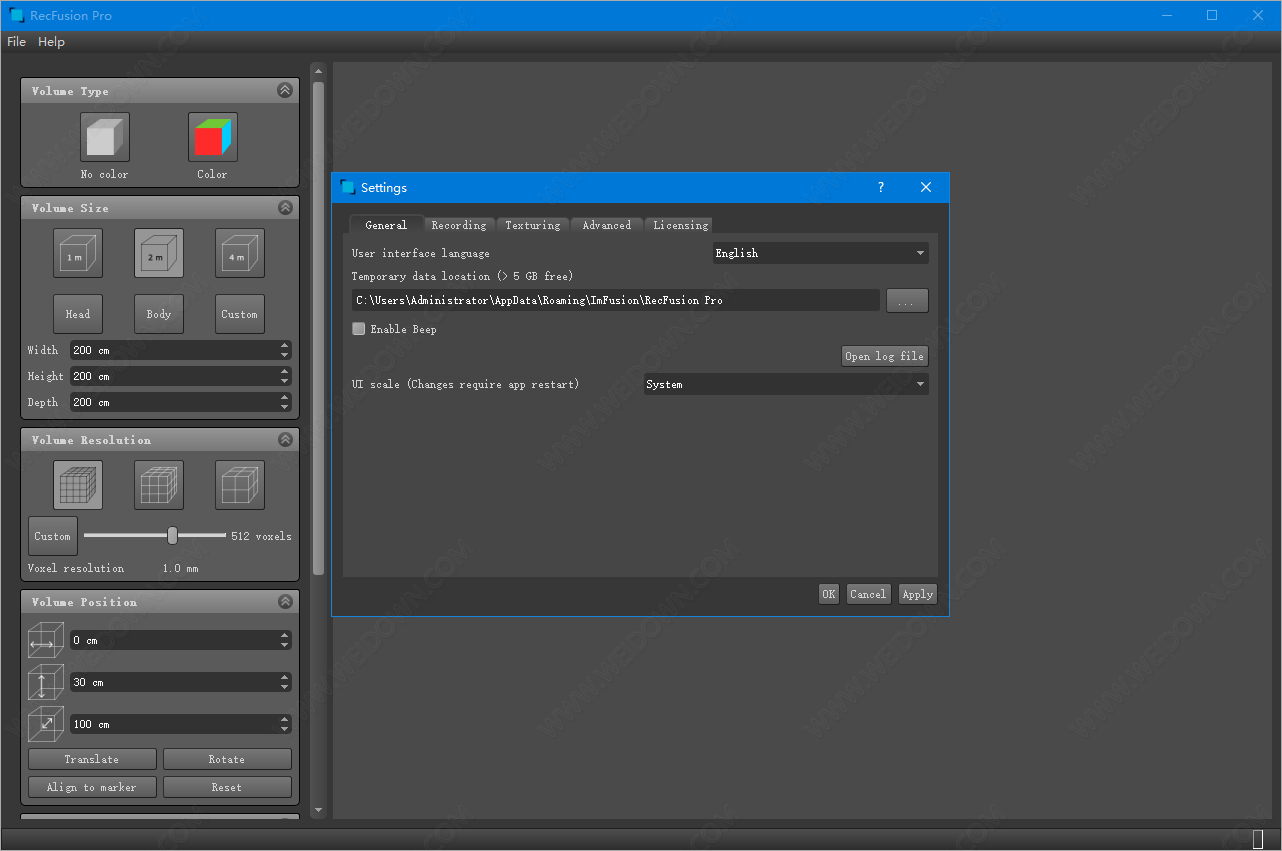Viewport: 1282px width, 851px height.
Task: Click the Head preset button
Action: [78, 314]
